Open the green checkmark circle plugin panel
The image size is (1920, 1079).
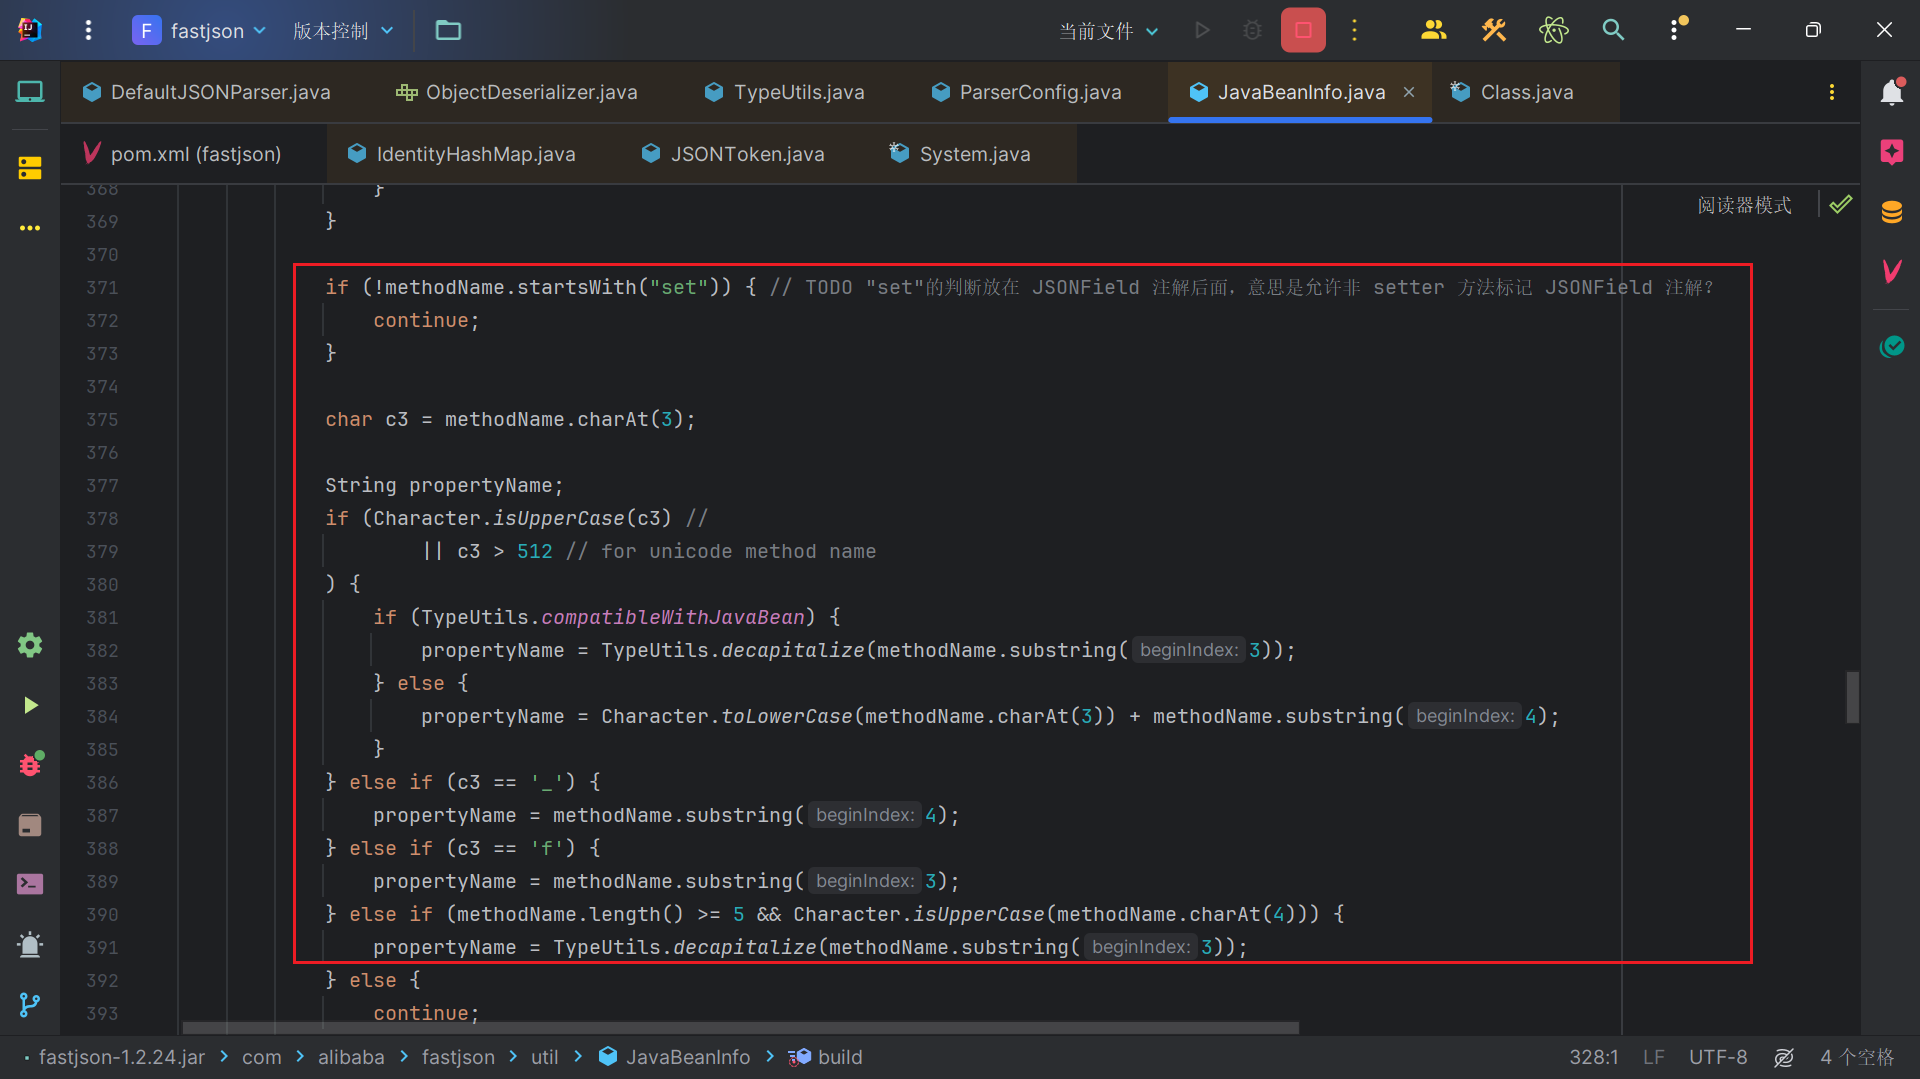pyautogui.click(x=1891, y=346)
